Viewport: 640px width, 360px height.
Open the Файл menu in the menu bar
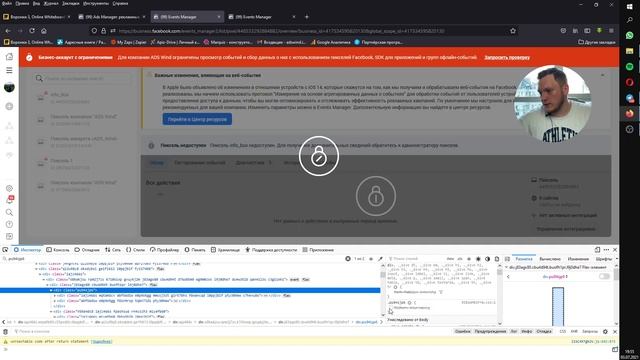[7, 3]
